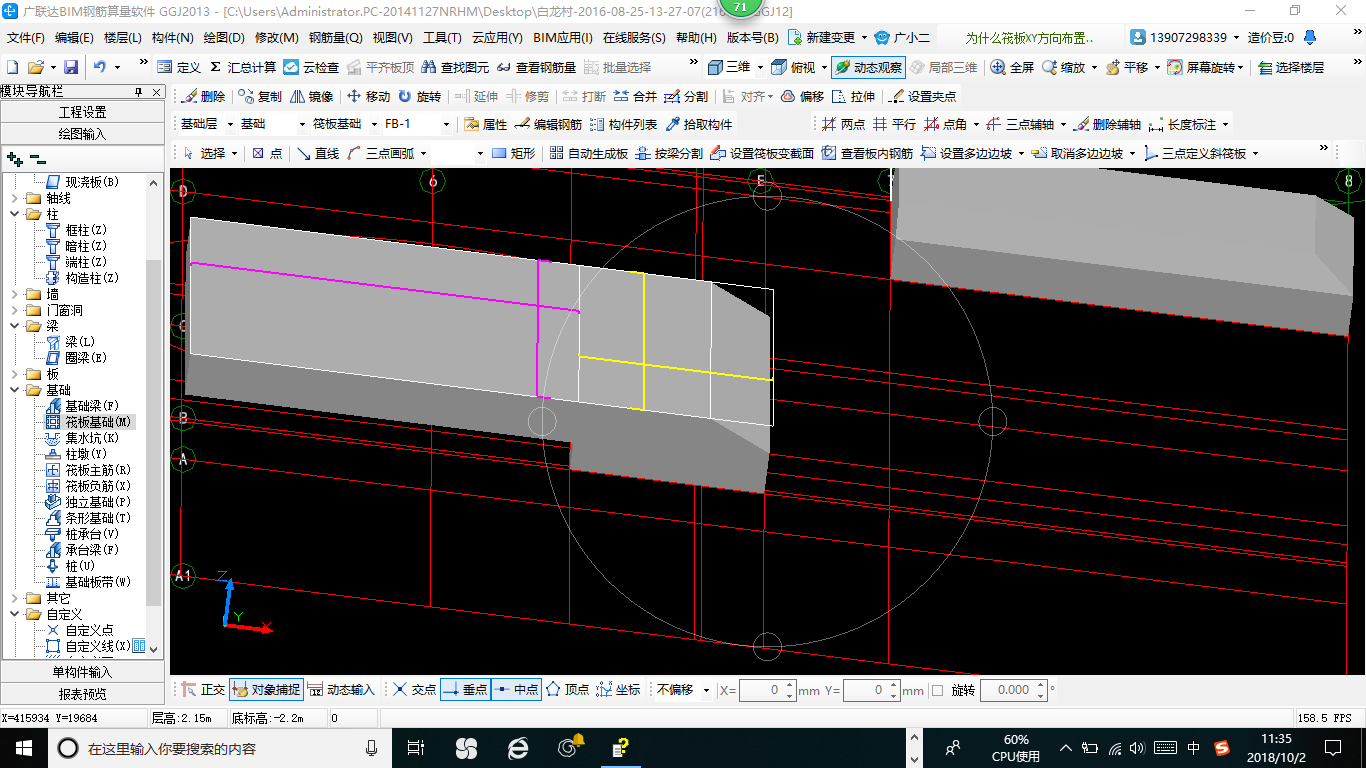
Task: Click 设置夹点 set grip points
Action: coord(922,97)
